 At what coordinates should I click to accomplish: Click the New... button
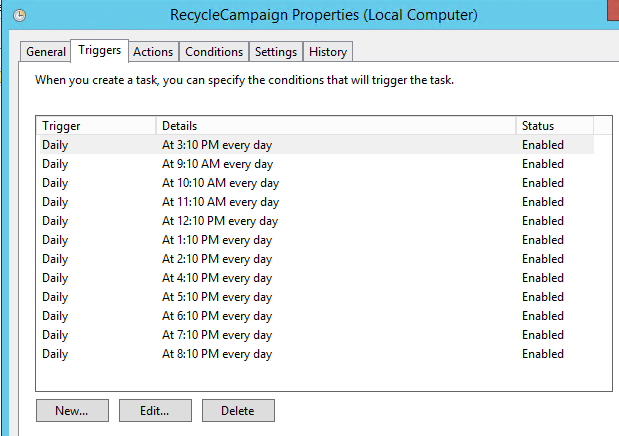tap(72, 410)
